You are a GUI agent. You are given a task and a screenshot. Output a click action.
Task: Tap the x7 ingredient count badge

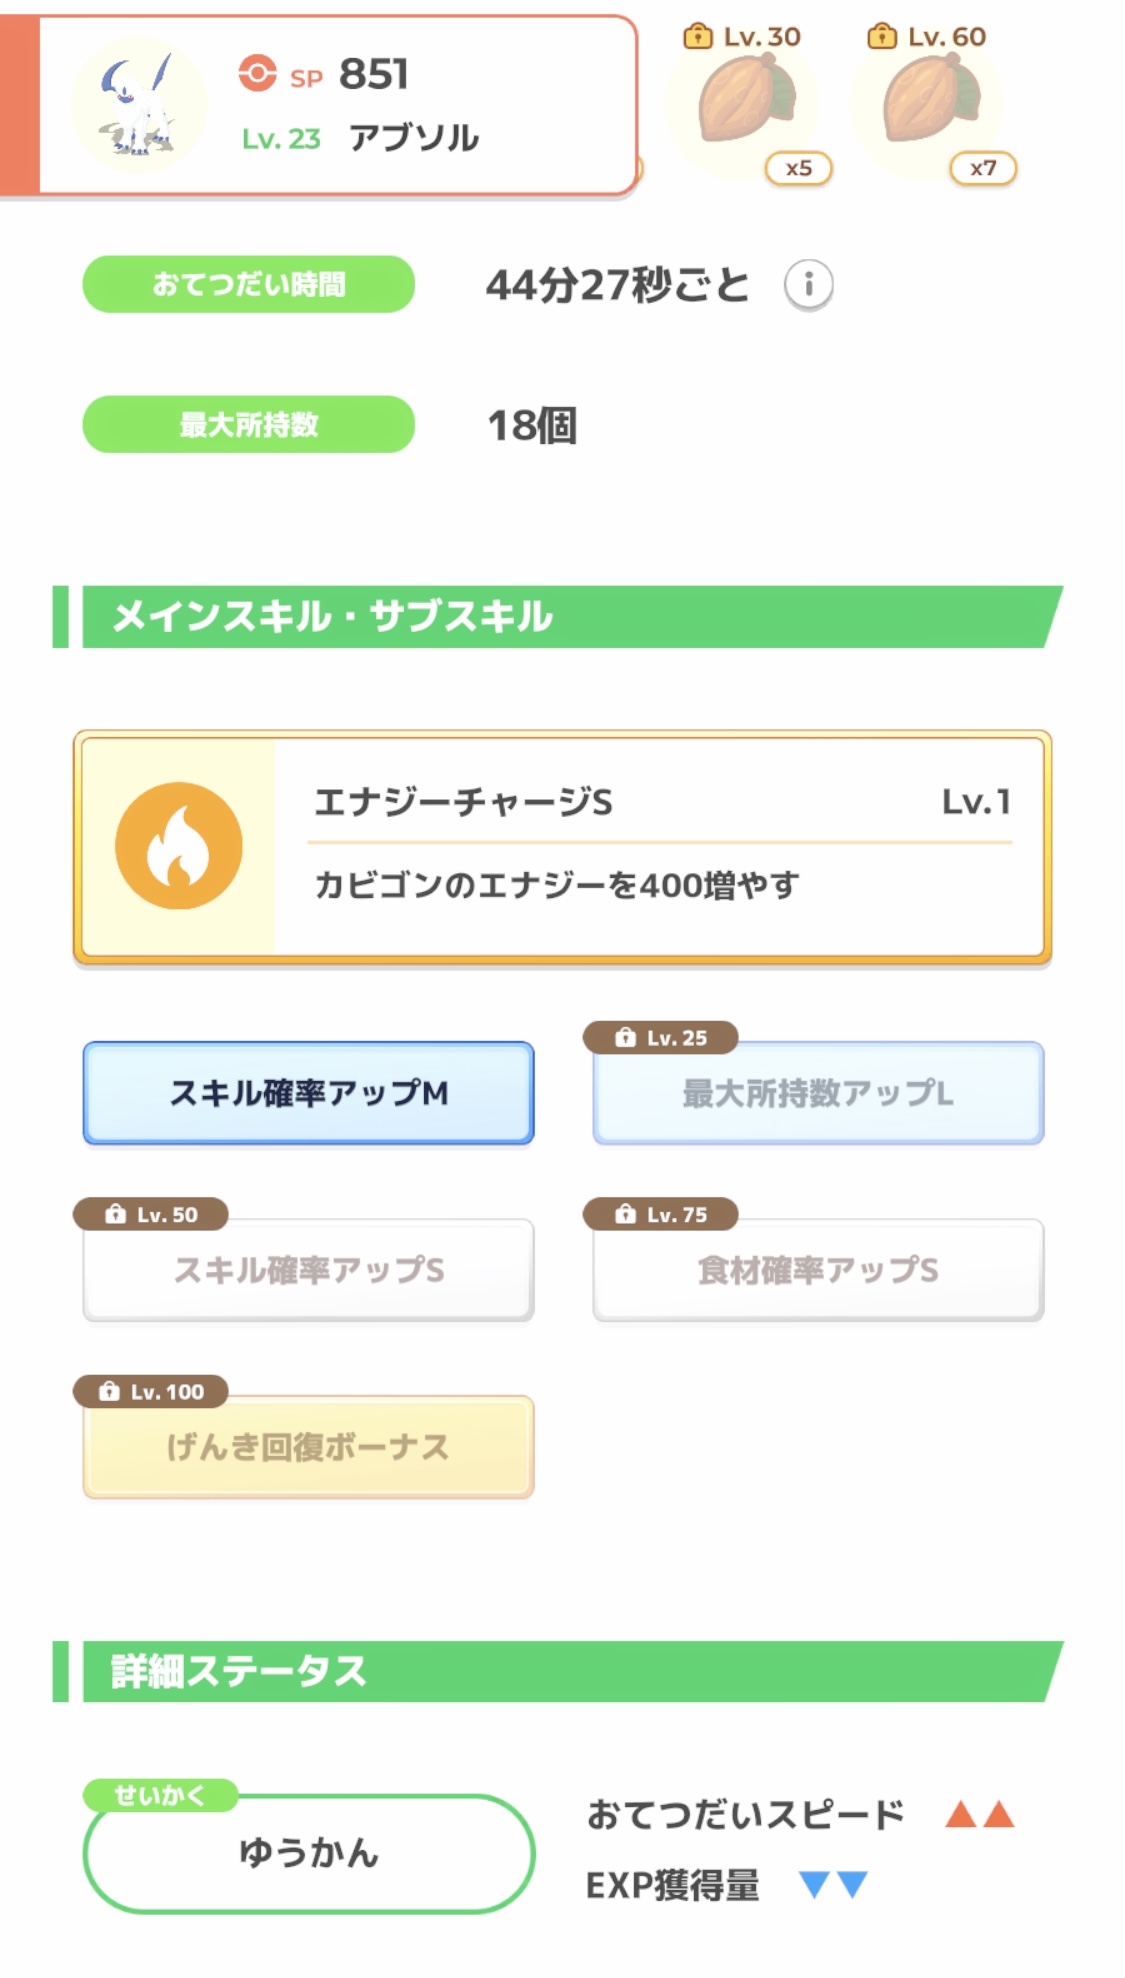point(983,168)
